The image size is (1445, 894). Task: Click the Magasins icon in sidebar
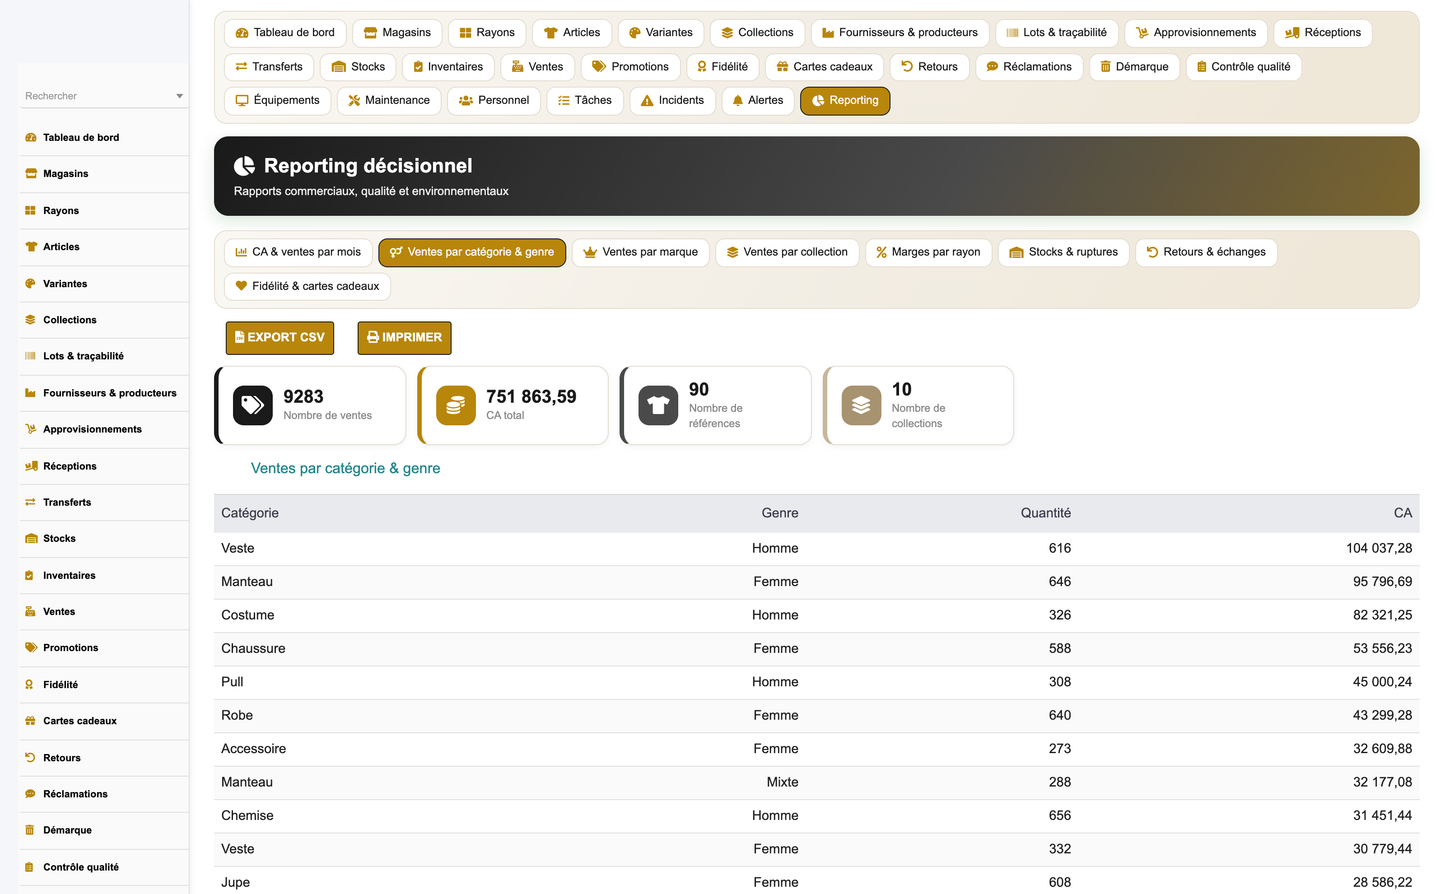coord(31,174)
